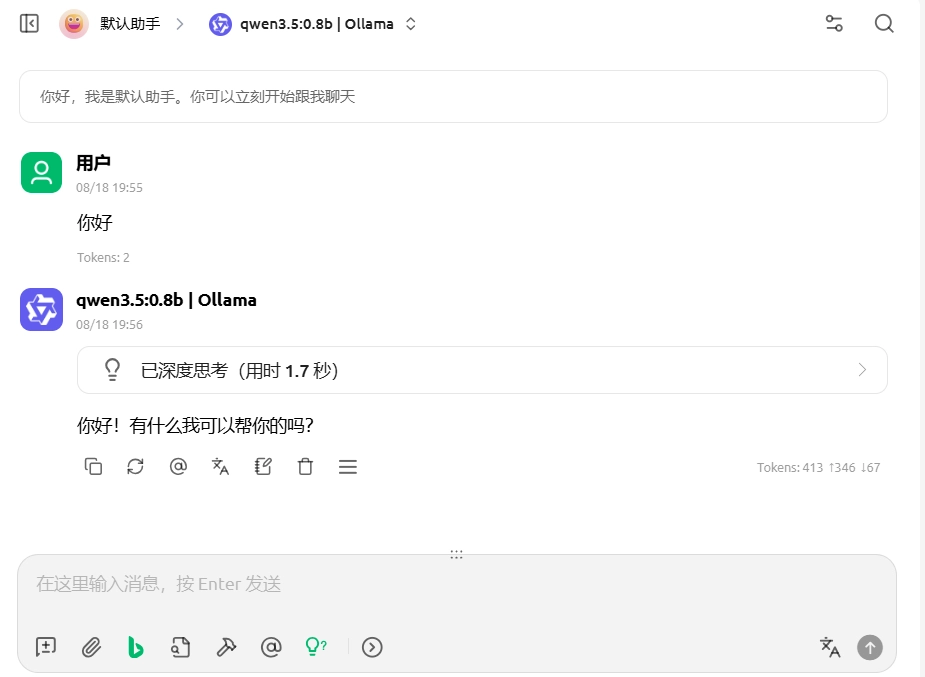Screen dimensions: 925x677
Task: Expand the 已深度思考 thinking block
Action: point(482,370)
